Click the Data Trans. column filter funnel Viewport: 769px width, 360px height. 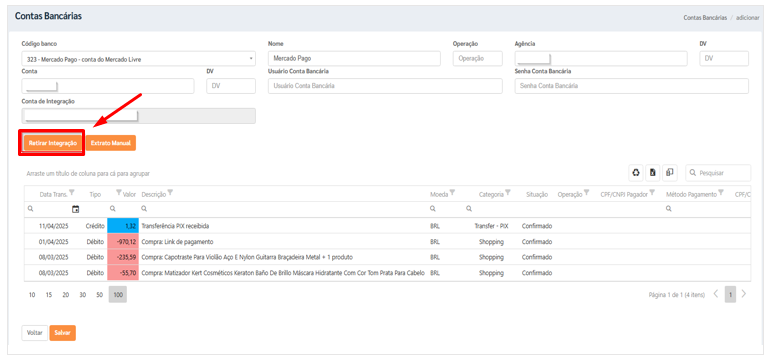pyautogui.click(x=72, y=192)
